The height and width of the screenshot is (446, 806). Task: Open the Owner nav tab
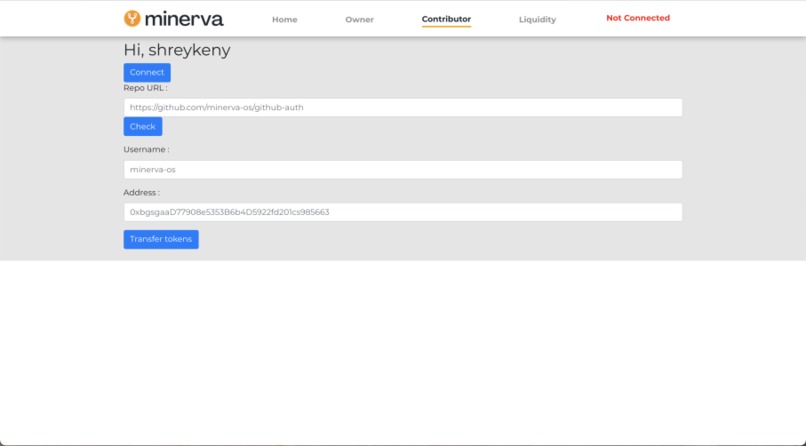click(359, 20)
